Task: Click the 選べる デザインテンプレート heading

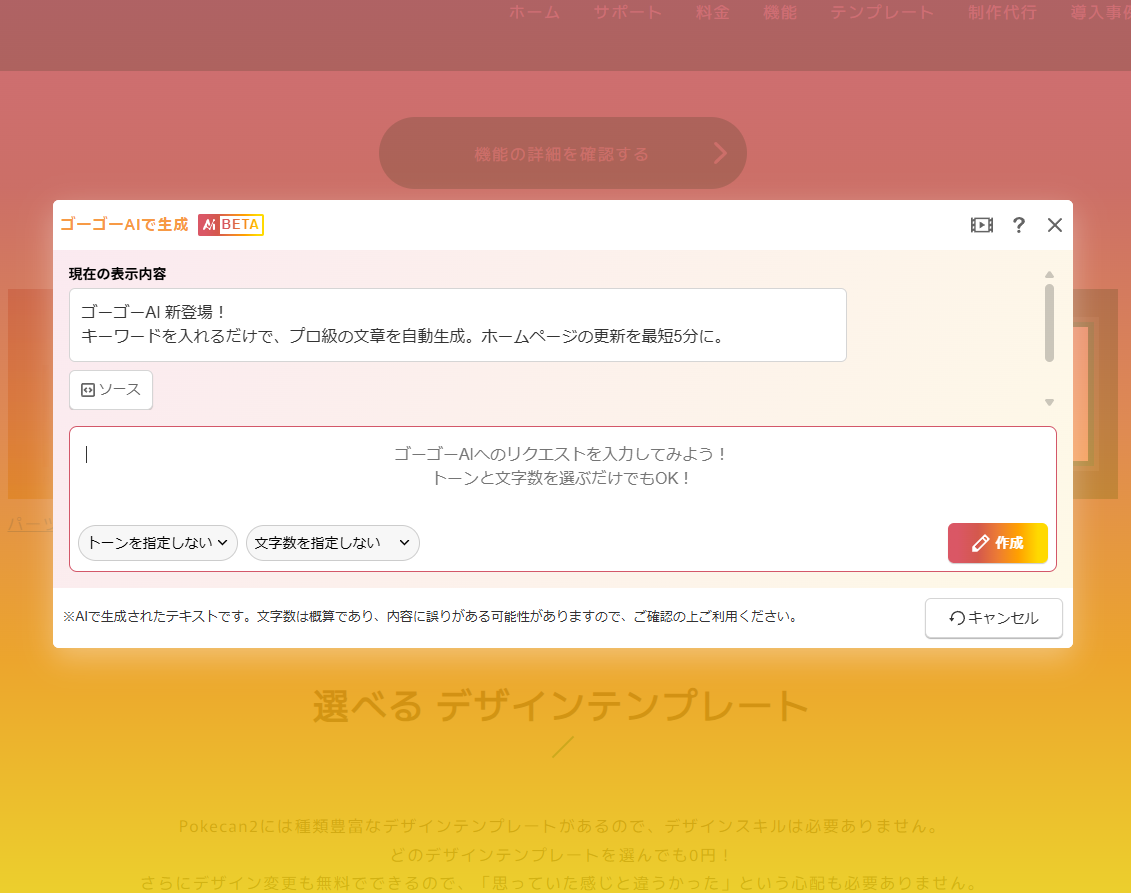Action: click(x=560, y=705)
